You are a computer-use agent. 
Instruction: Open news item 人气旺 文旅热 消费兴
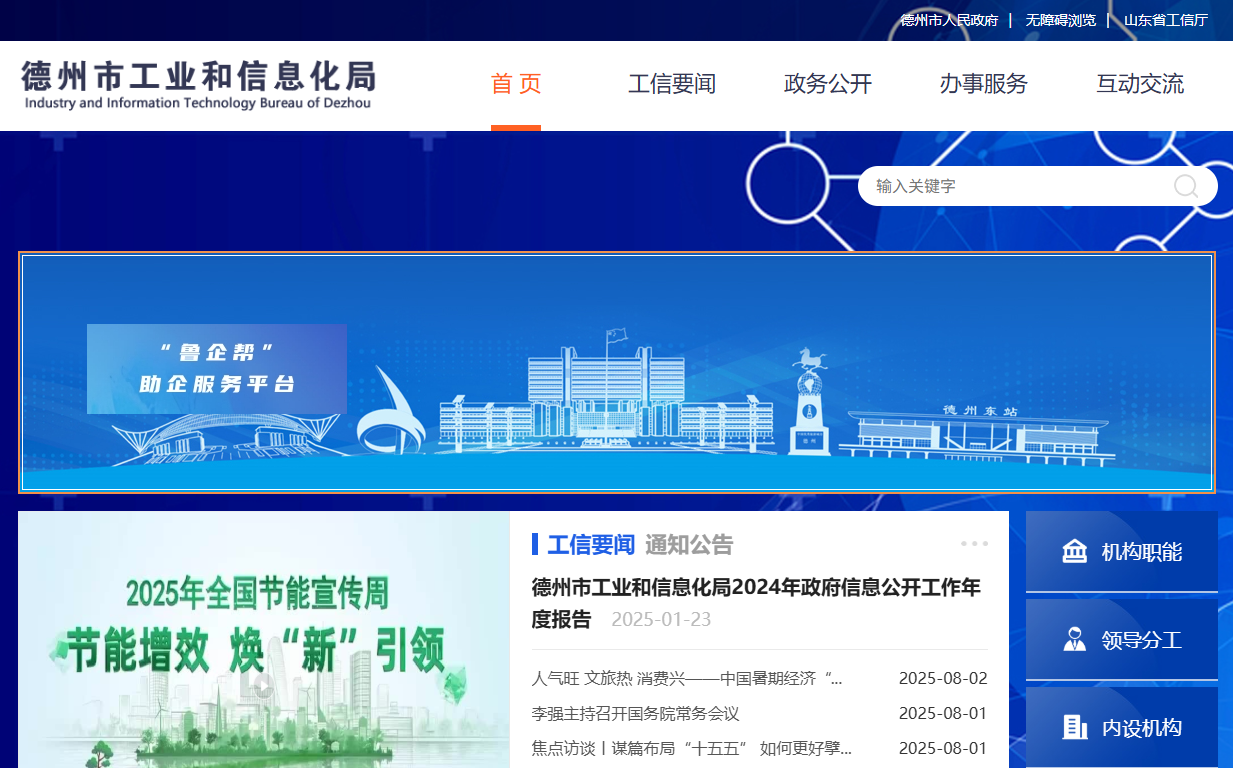[687, 678]
